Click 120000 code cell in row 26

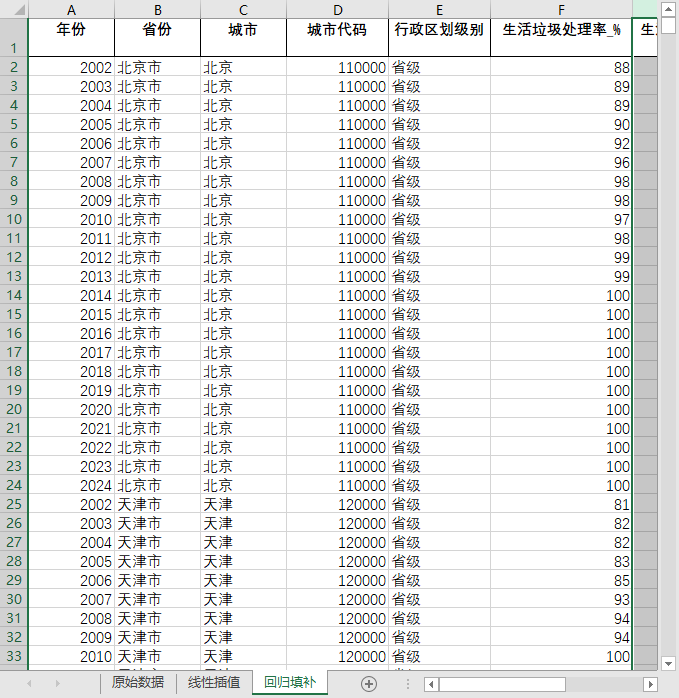tap(337, 523)
